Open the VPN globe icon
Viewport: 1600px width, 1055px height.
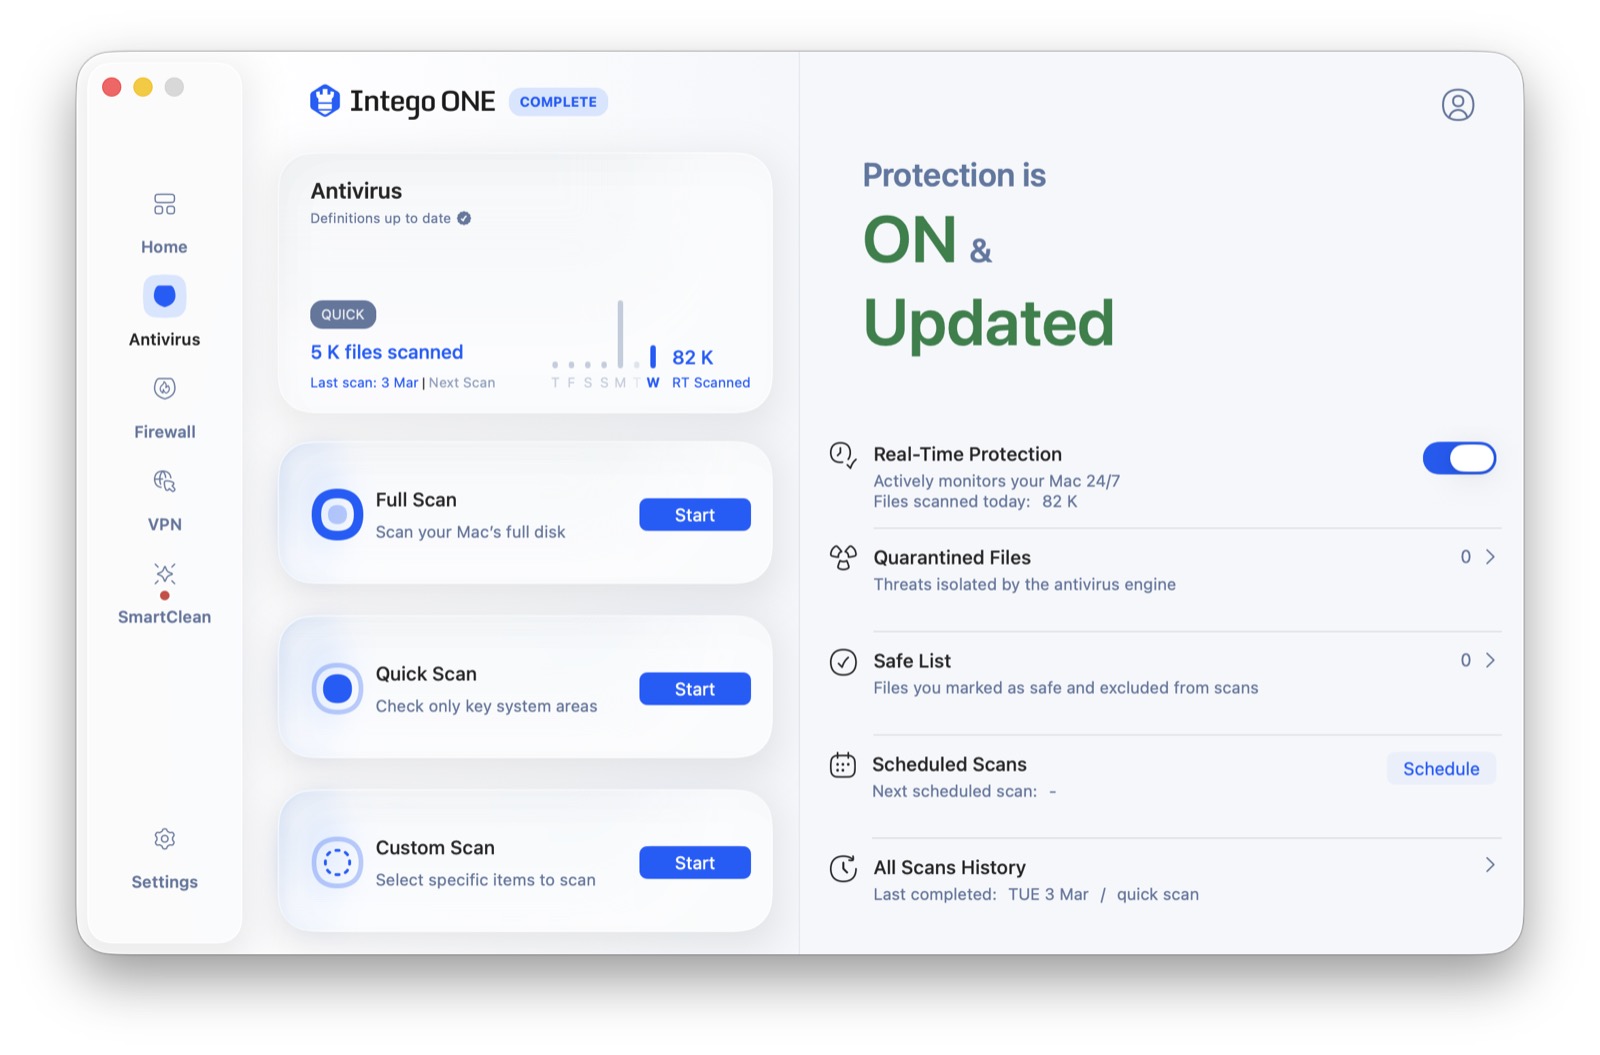[164, 481]
